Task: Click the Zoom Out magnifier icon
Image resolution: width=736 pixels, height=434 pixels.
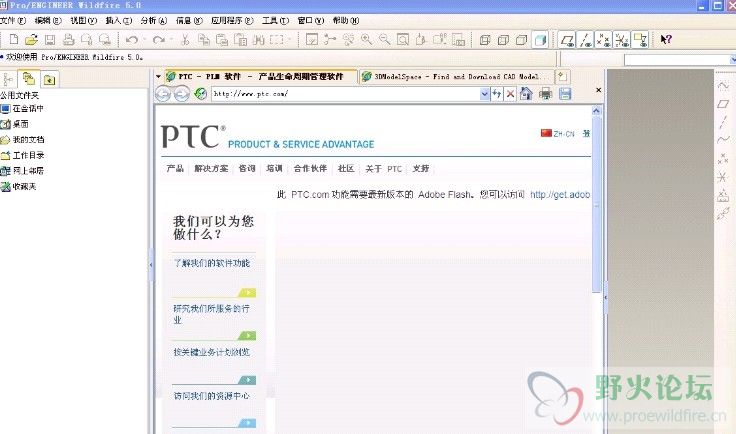Action: [384, 40]
